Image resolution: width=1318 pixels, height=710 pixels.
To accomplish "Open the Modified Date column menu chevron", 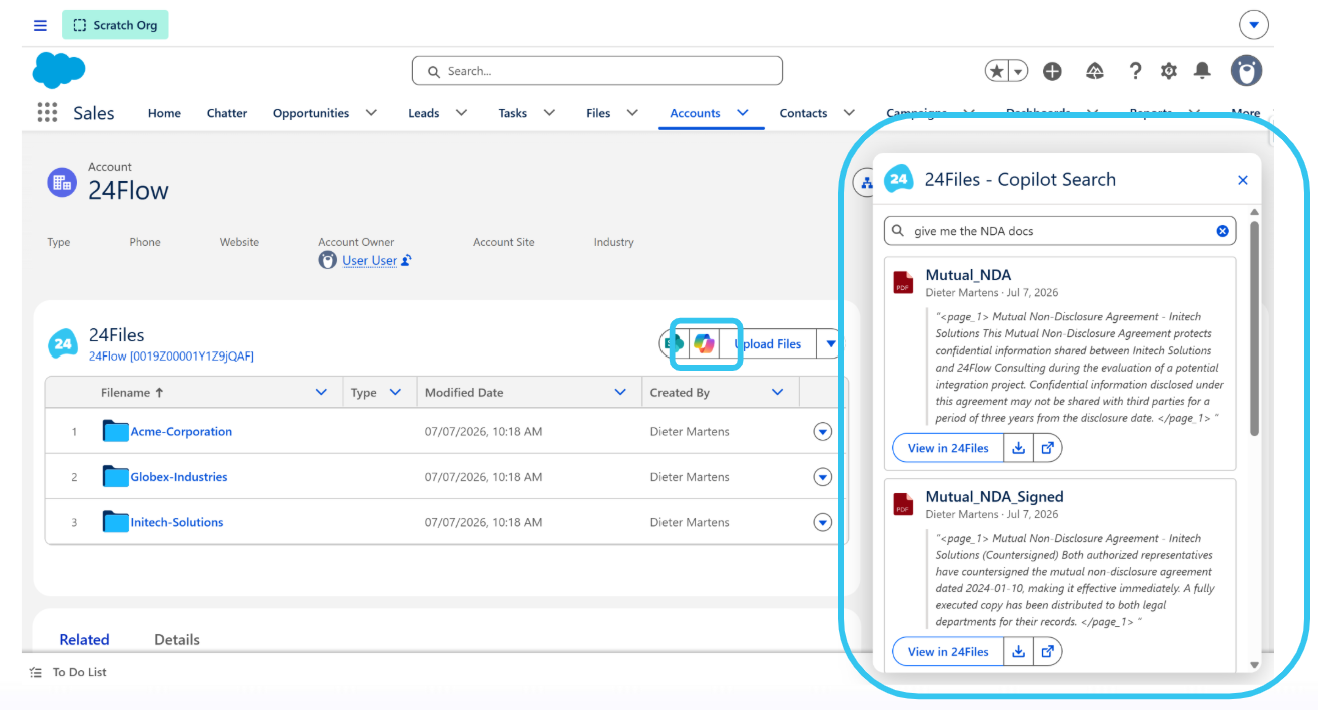I will click(620, 392).
